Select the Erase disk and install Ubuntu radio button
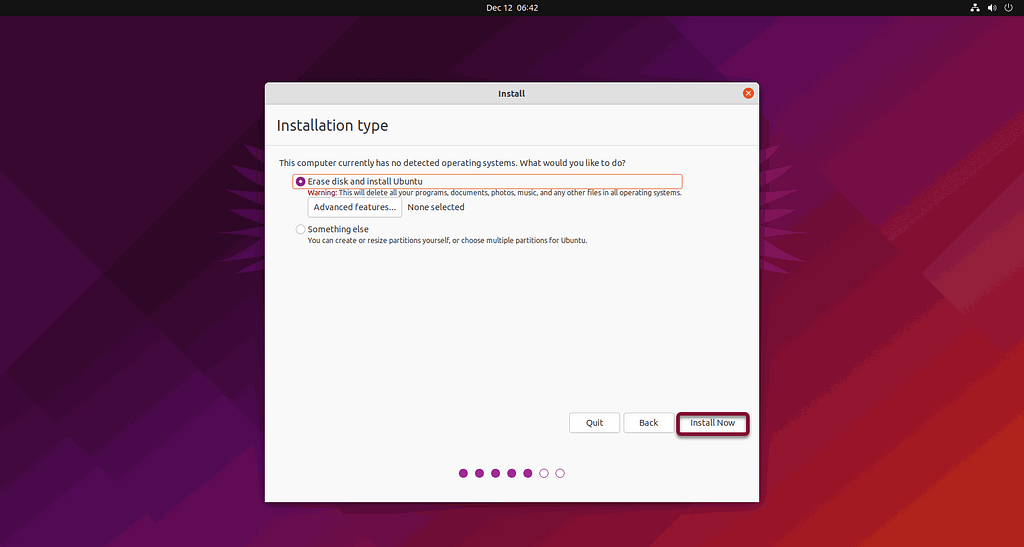Screen dimensions: 1024x547 pyautogui.click(x=301, y=181)
